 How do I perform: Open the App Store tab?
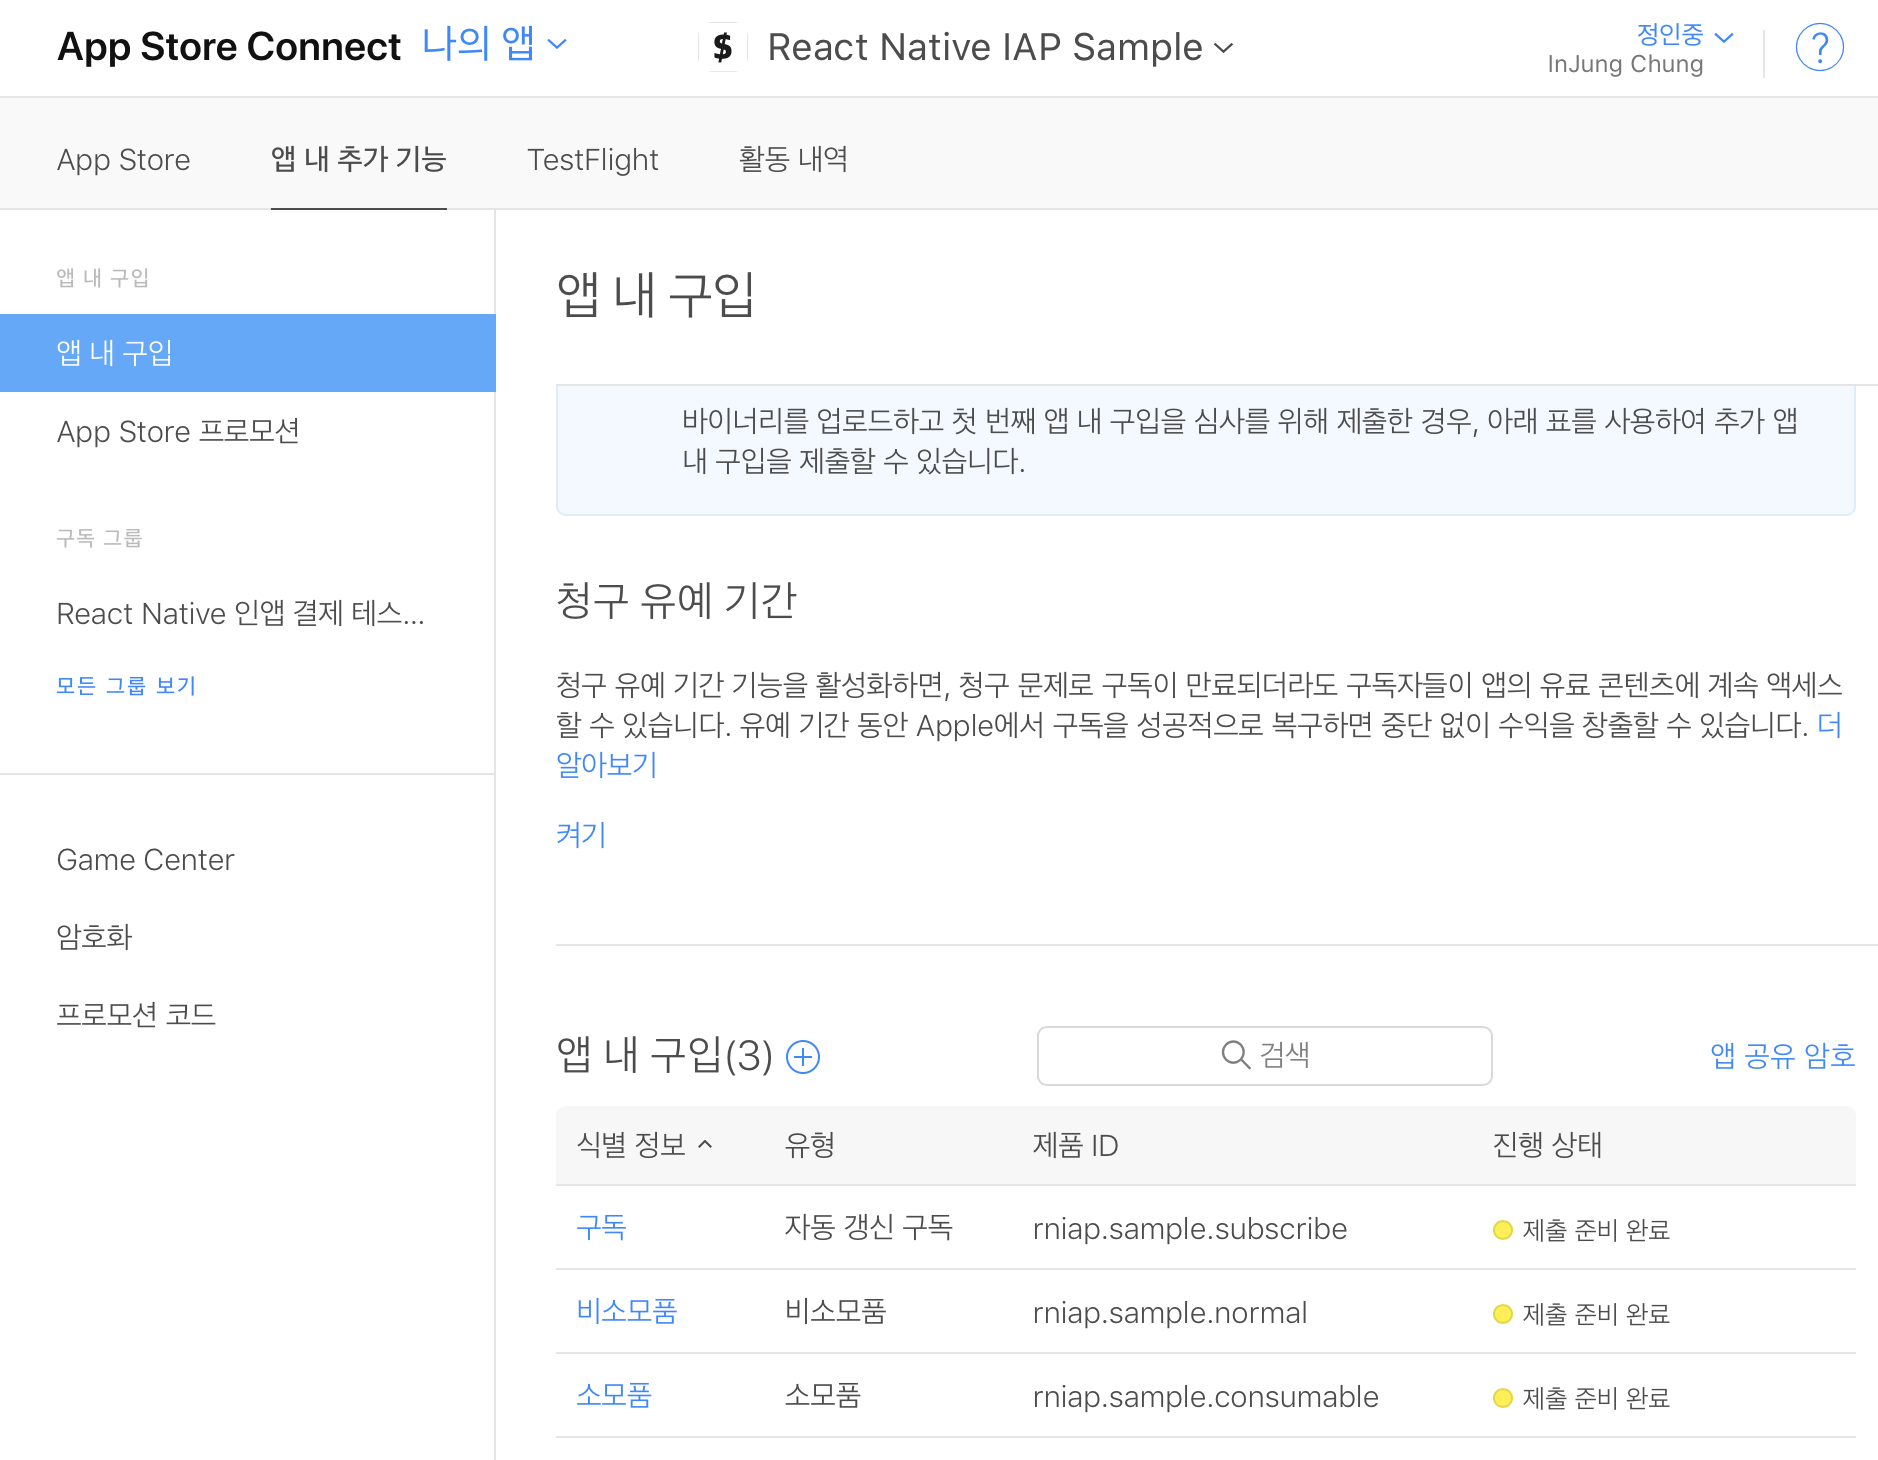point(123,159)
